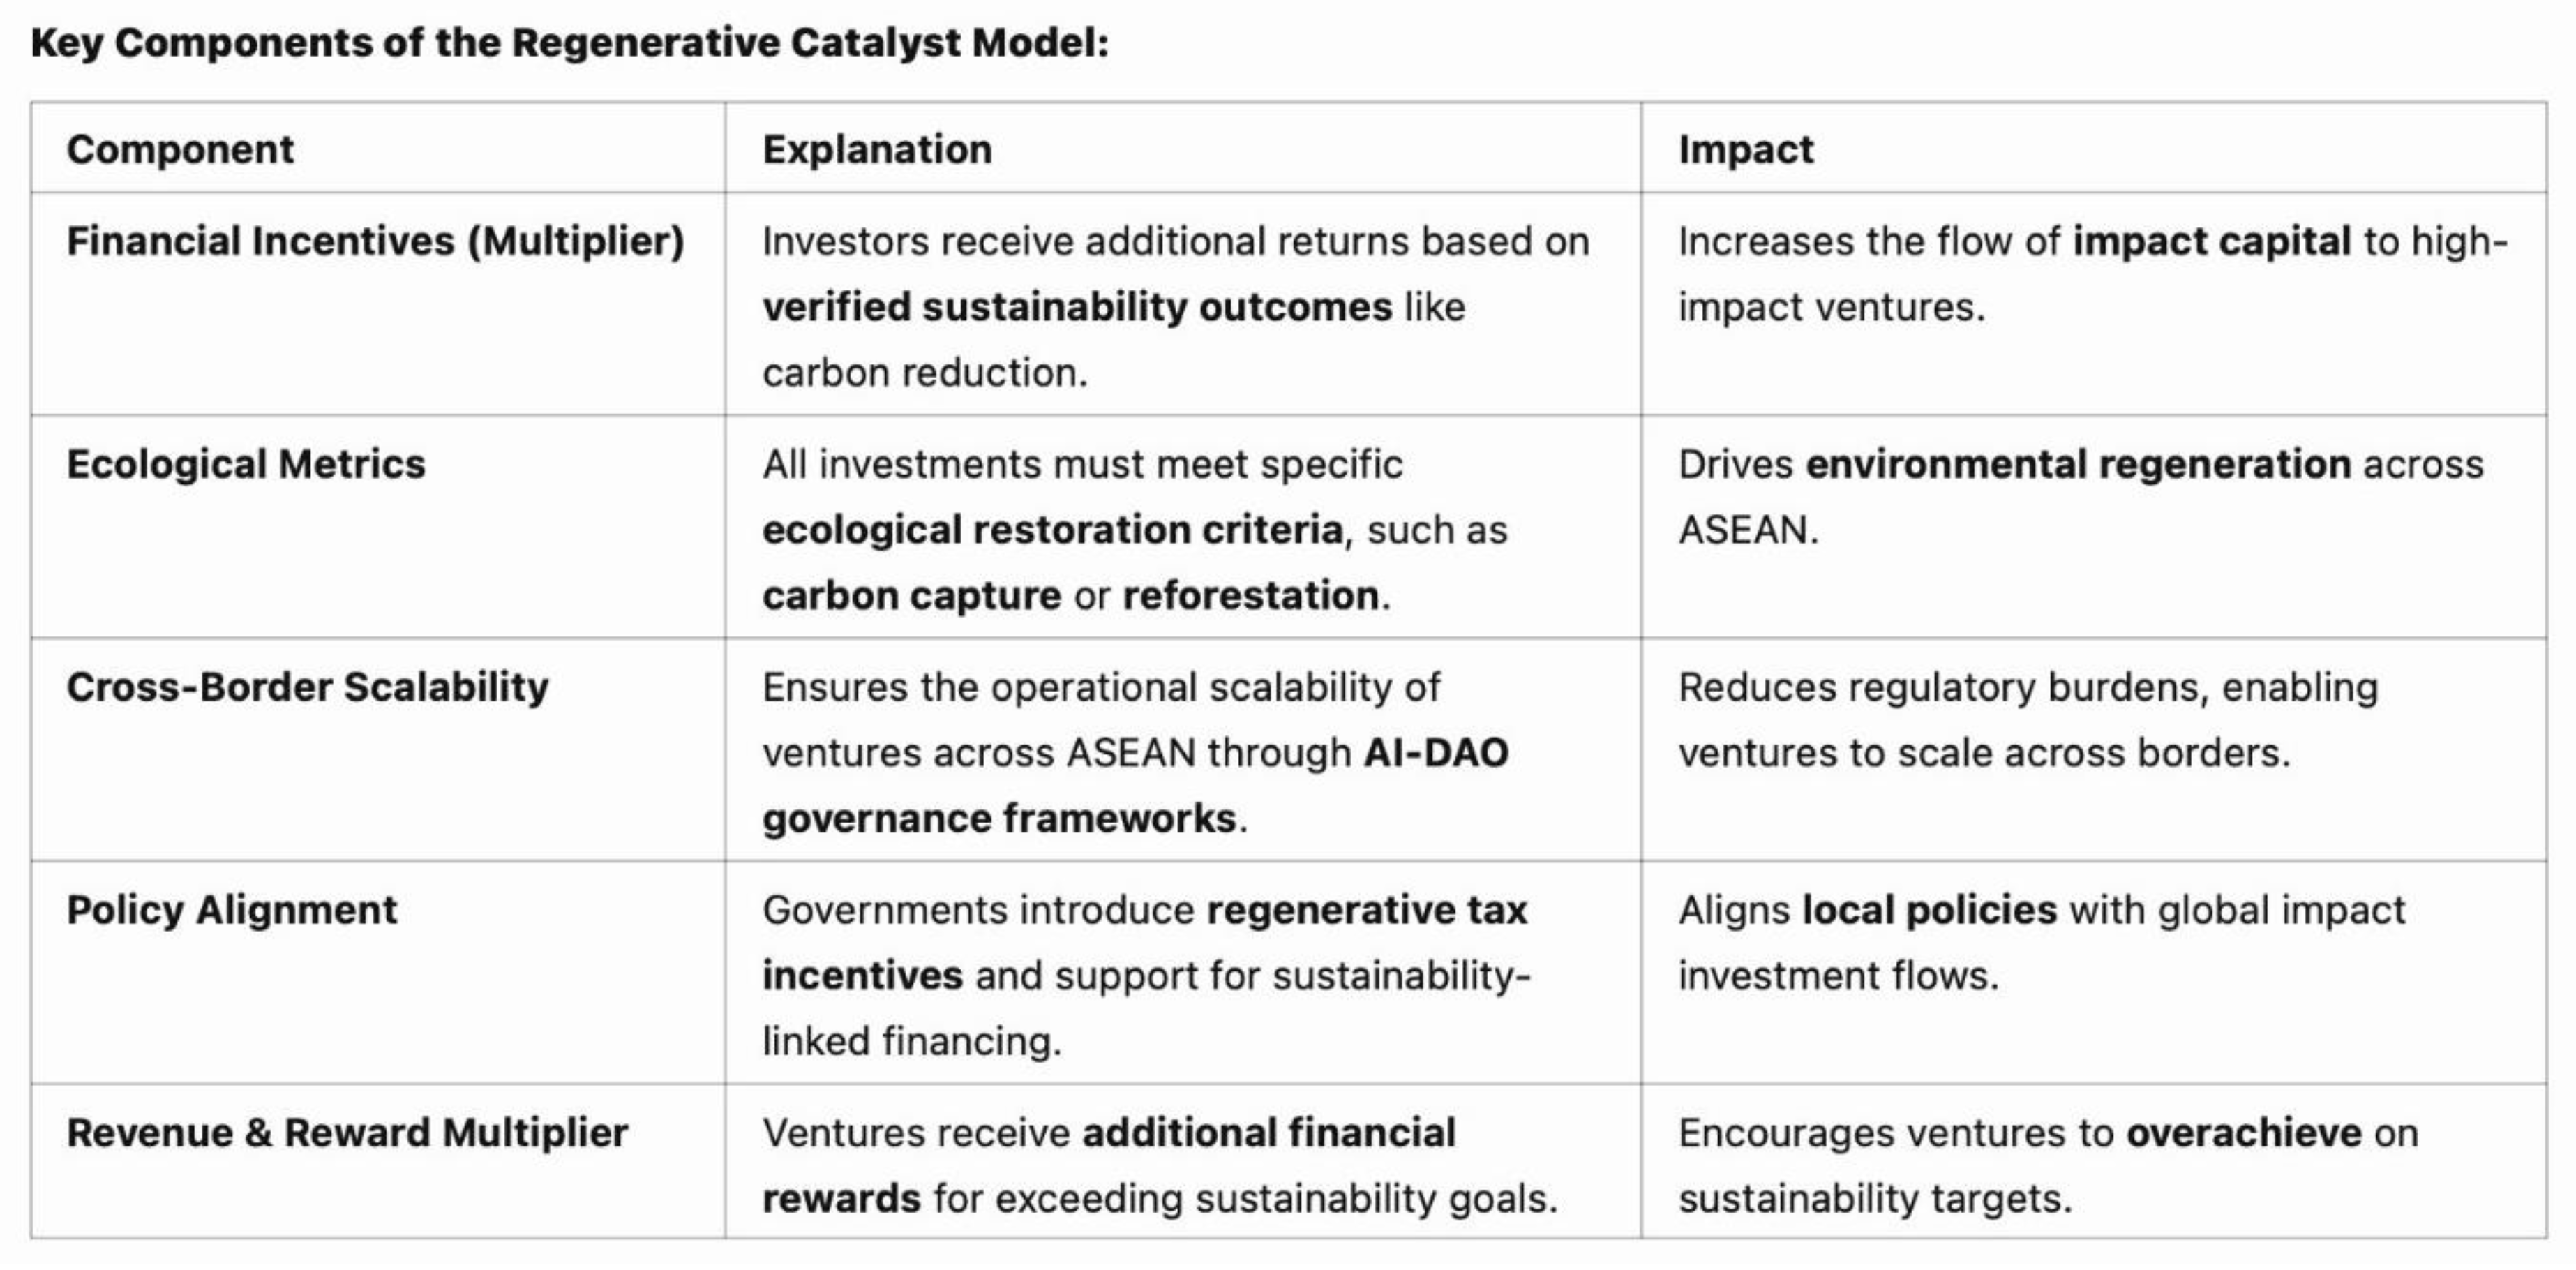Select the 'Revenue & Reward Multiplier' cell
Screen dimensions: 2576x1270
(x=347, y=1133)
